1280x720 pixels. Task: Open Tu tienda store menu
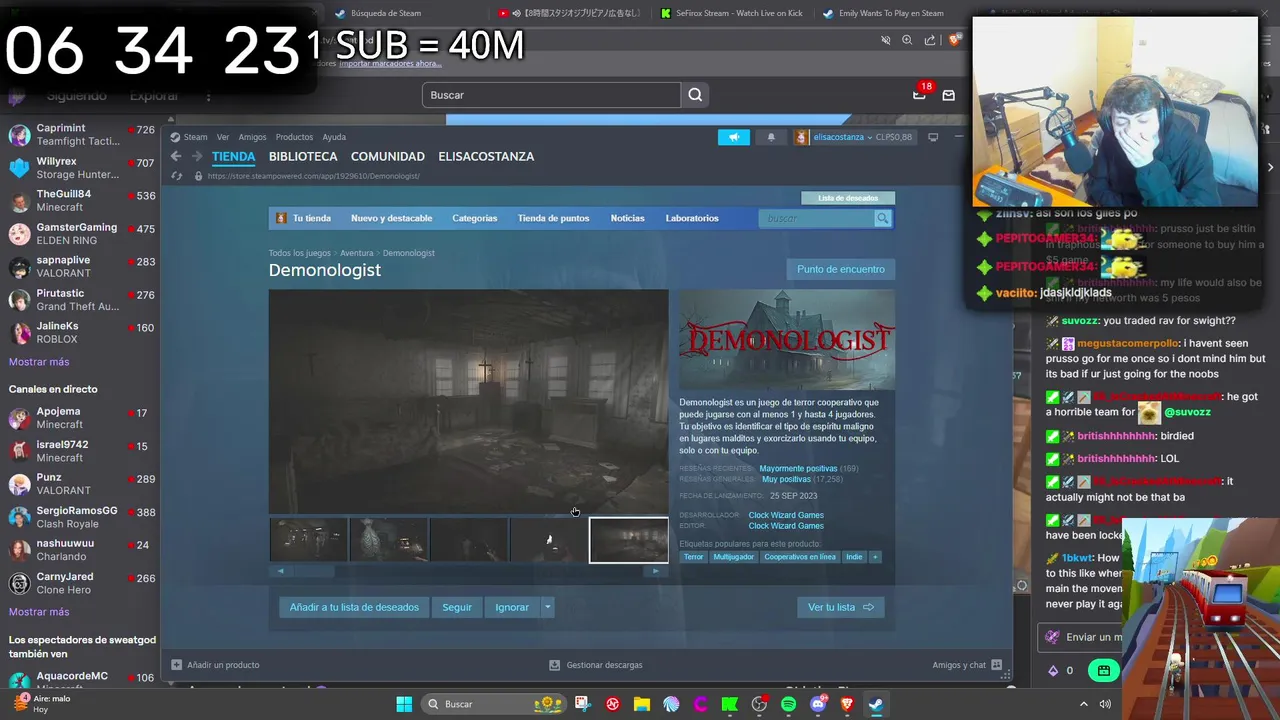(x=303, y=218)
